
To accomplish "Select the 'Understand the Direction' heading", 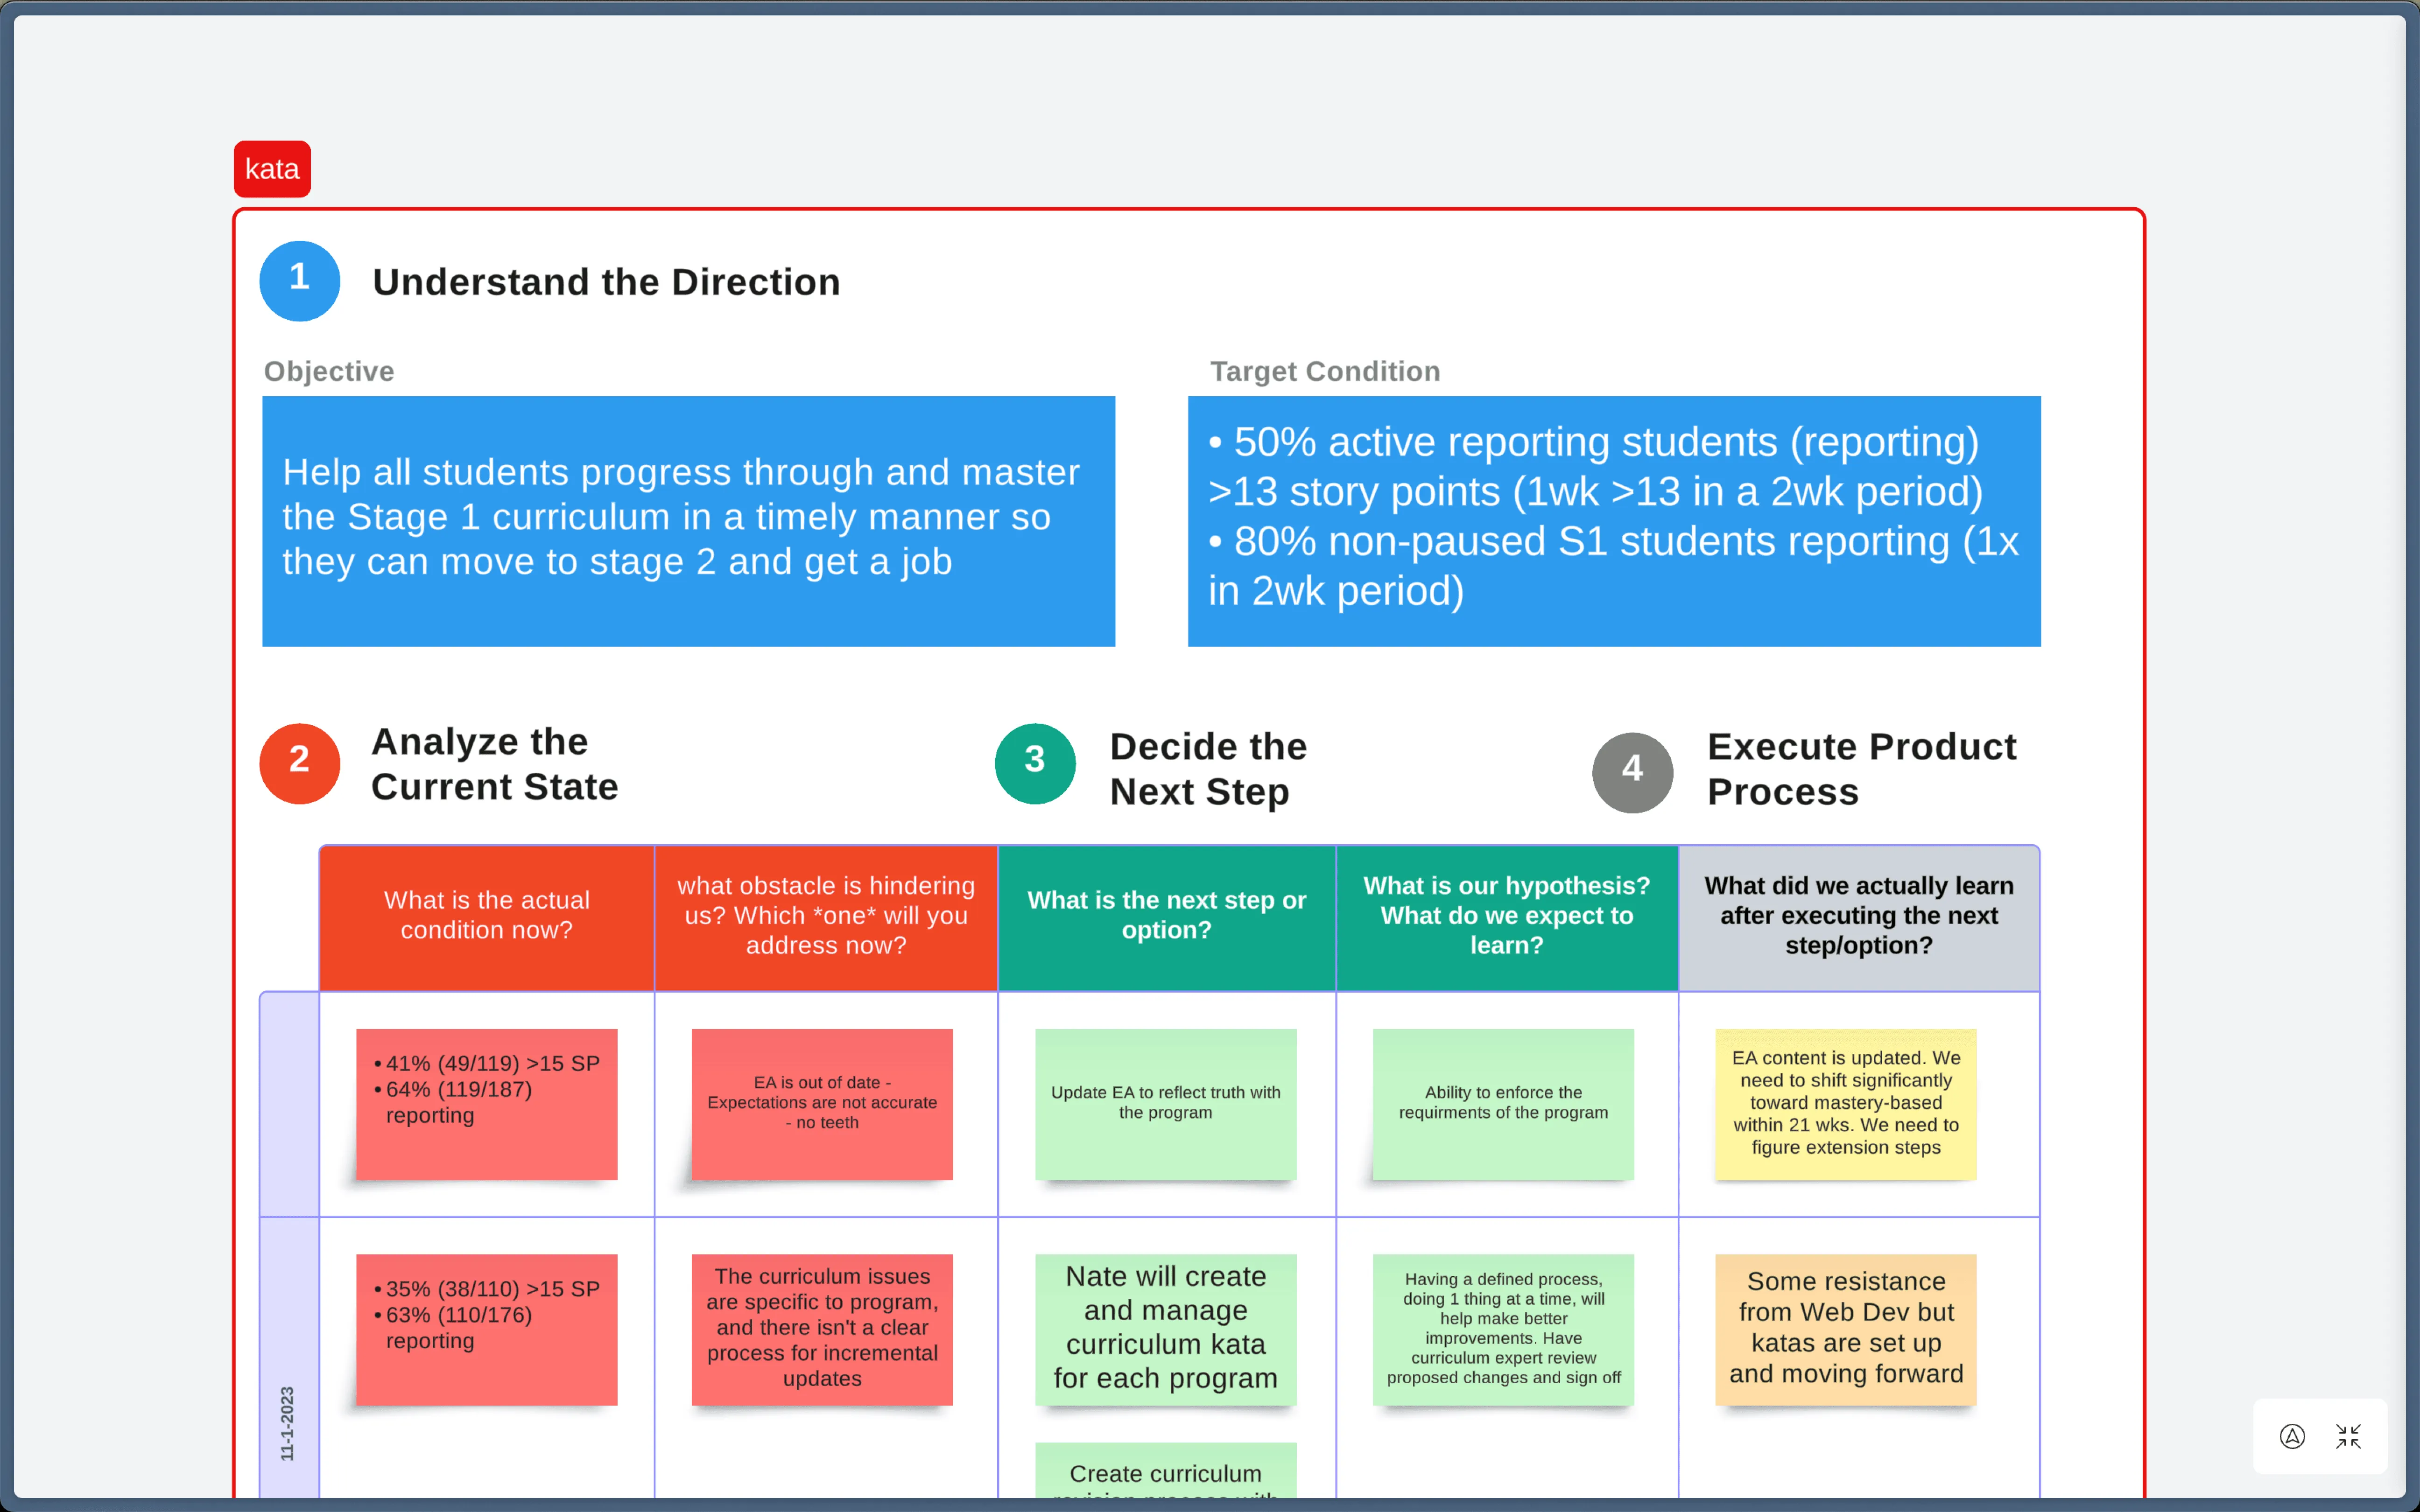I will [x=606, y=282].
